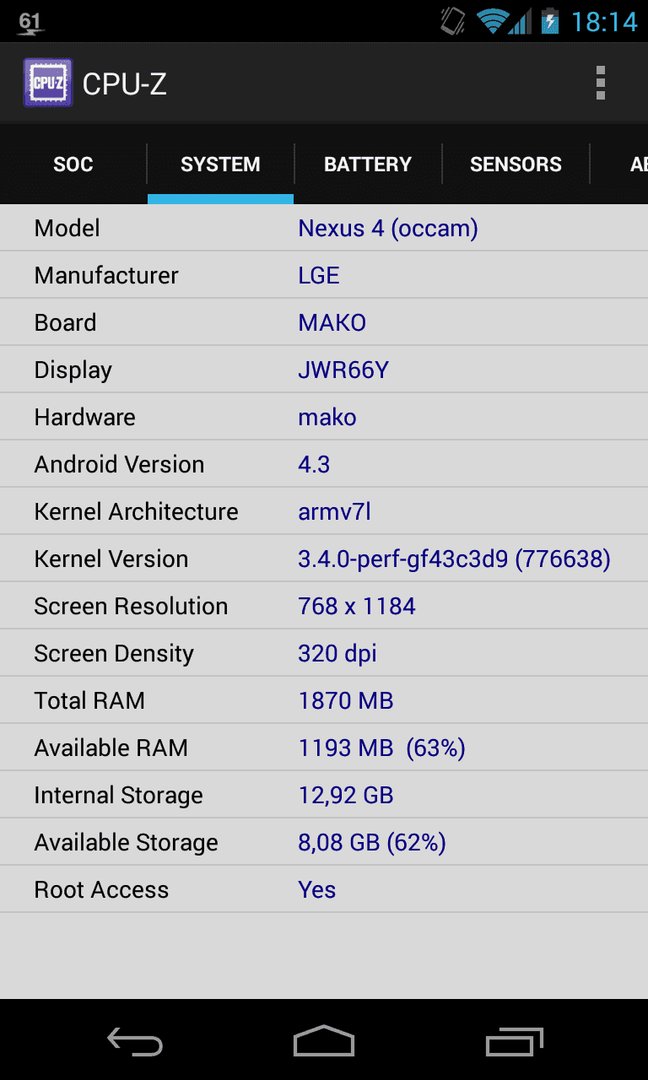The width and height of the screenshot is (648, 1080).
Task: Tap the 61 notification indicator icon
Action: [x=30, y=22]
